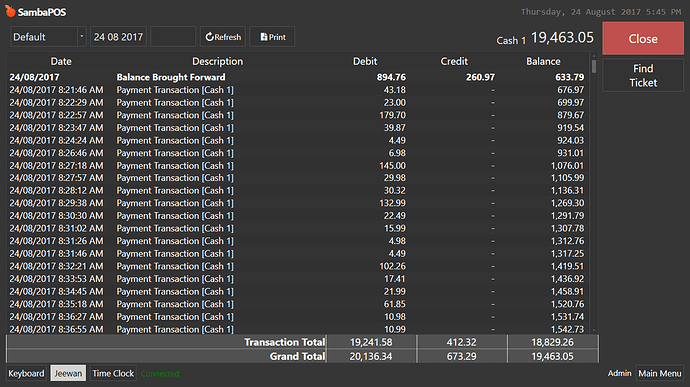
Task: Select the 8:35:18 AM payment transaction
Action: 297,304
